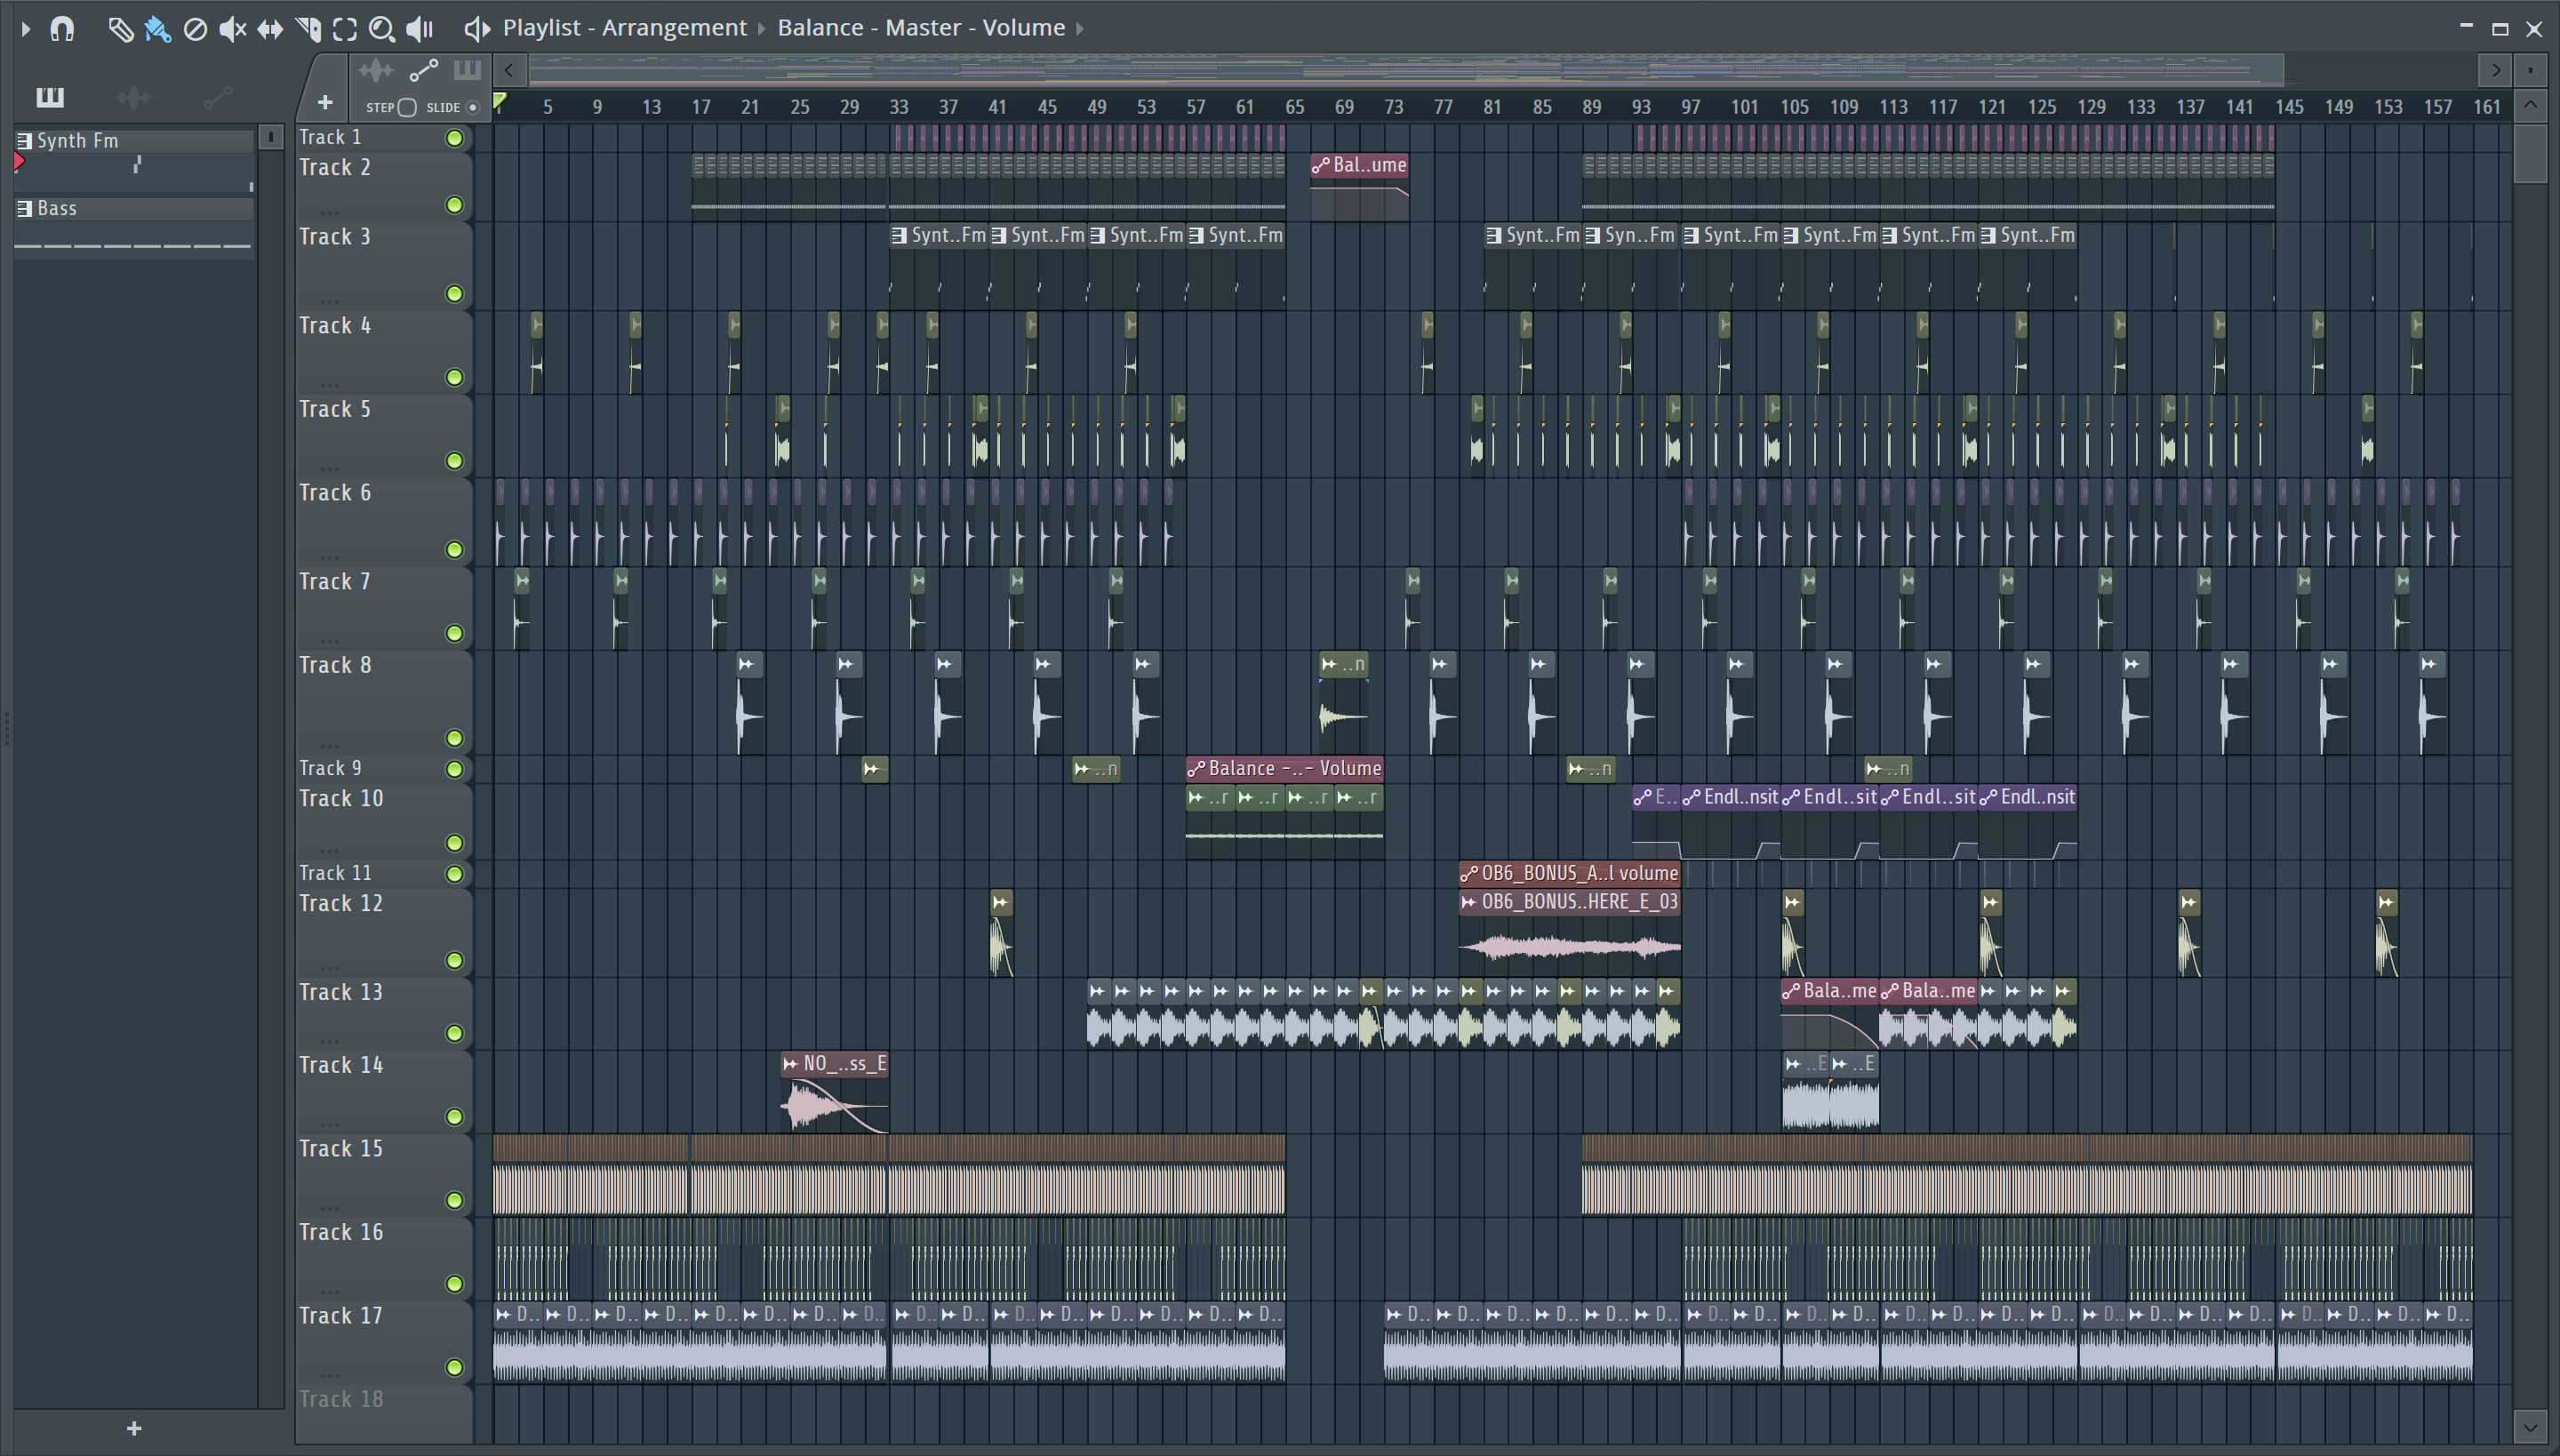Open Track 2 options dots
This screenshot has height=1456, width=2560.
[329, 212]
